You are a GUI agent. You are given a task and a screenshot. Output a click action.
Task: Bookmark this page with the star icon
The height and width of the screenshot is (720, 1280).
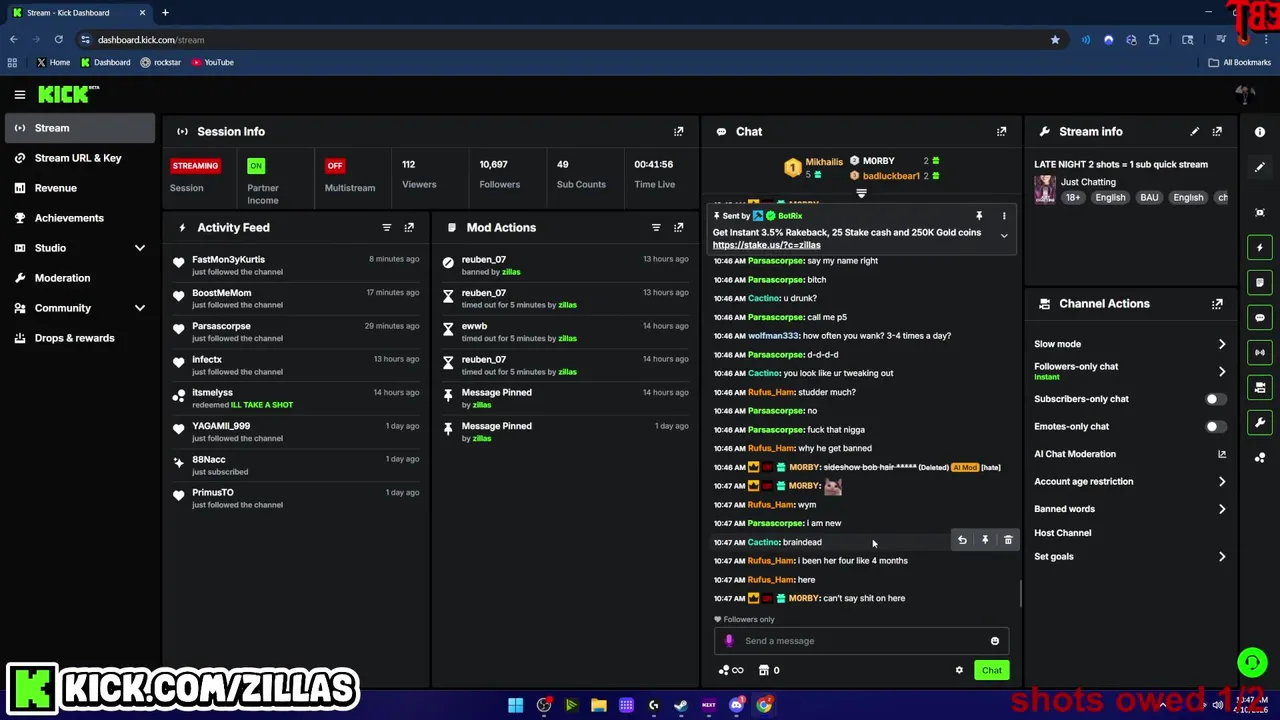pos(1054,40)
